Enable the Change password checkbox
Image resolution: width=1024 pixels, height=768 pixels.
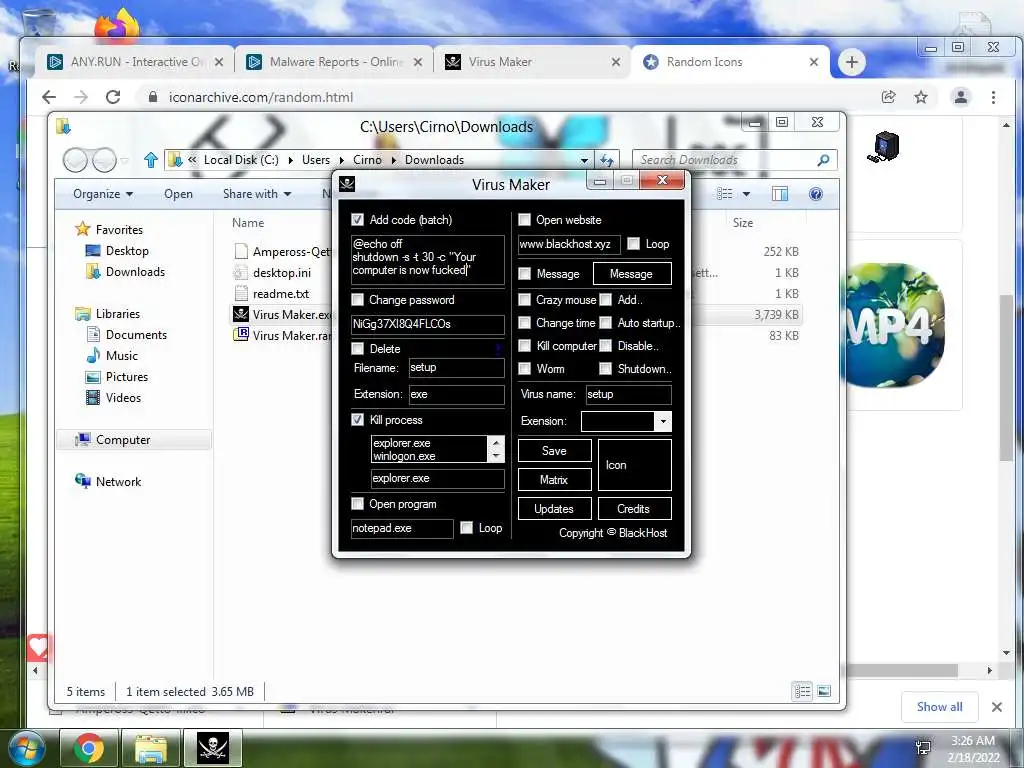(x=357, y=300)
